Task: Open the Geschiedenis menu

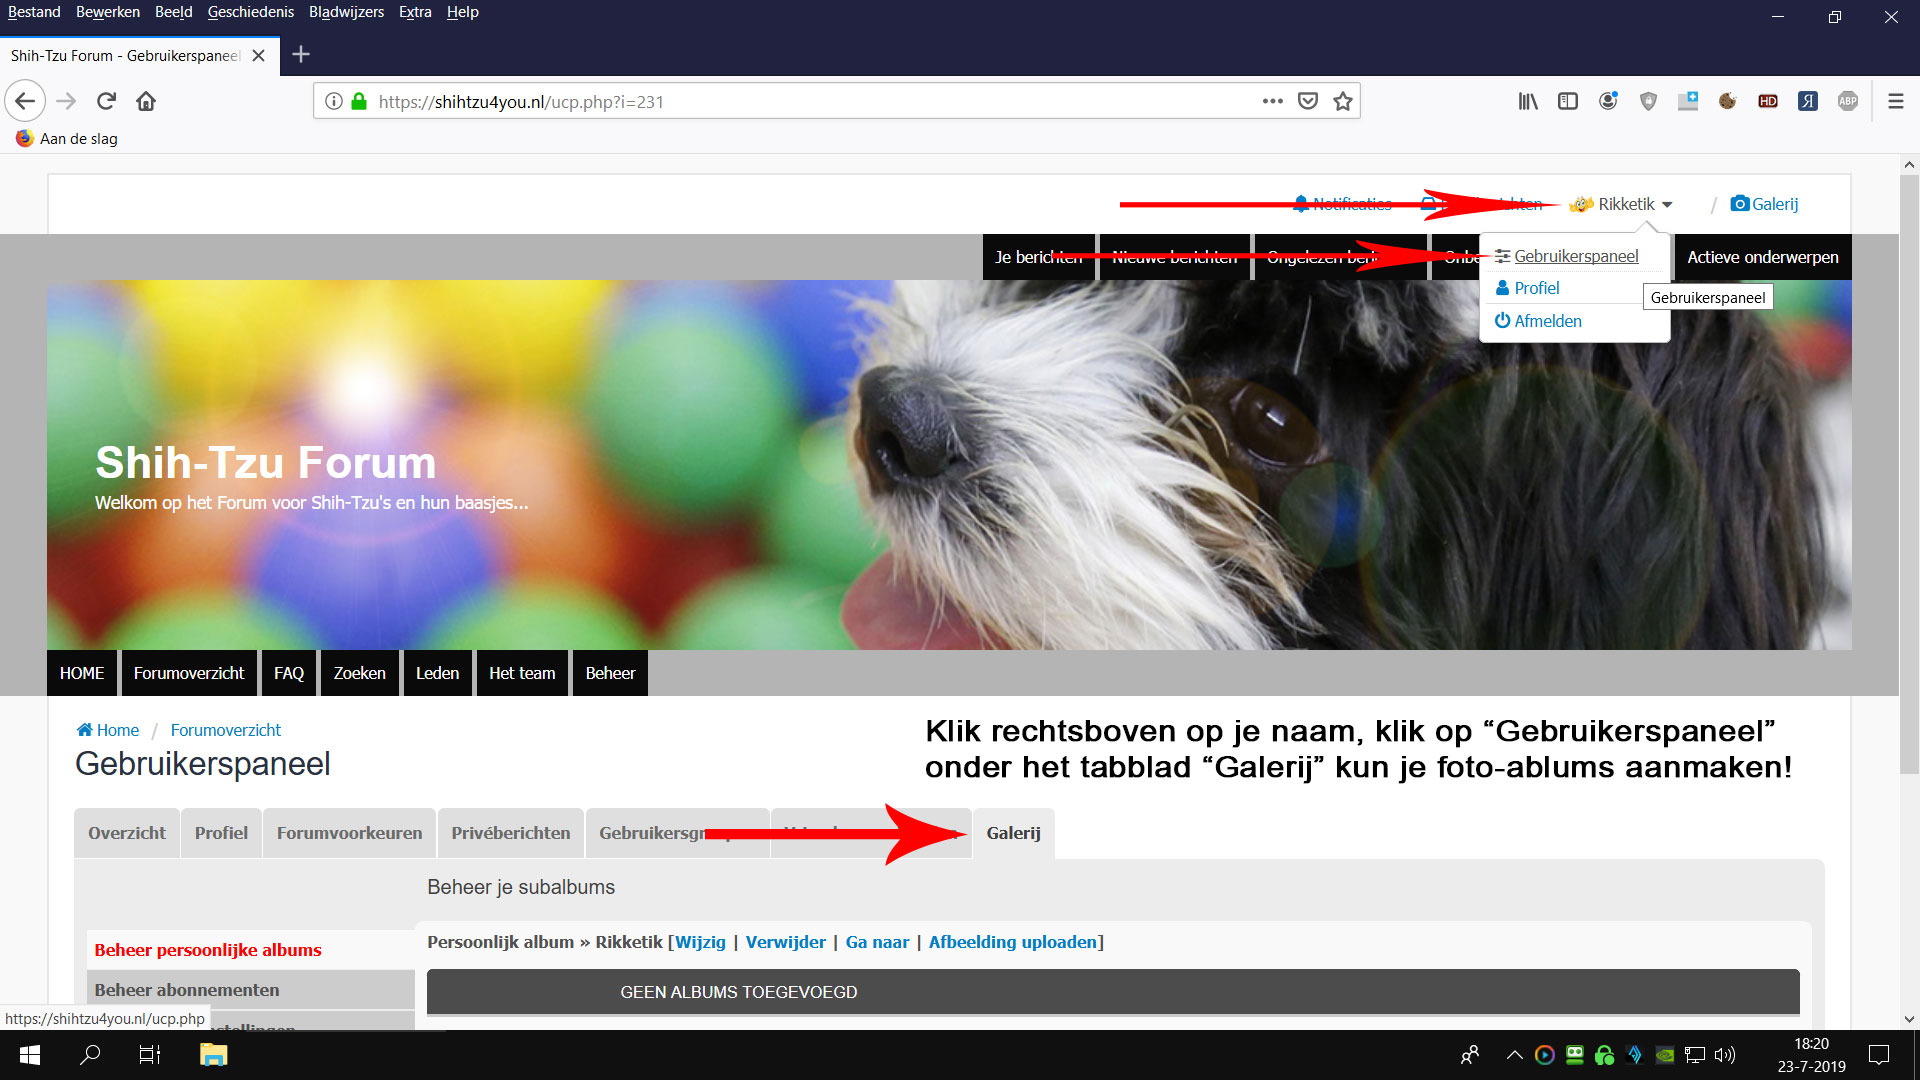Action: [250, 12]
